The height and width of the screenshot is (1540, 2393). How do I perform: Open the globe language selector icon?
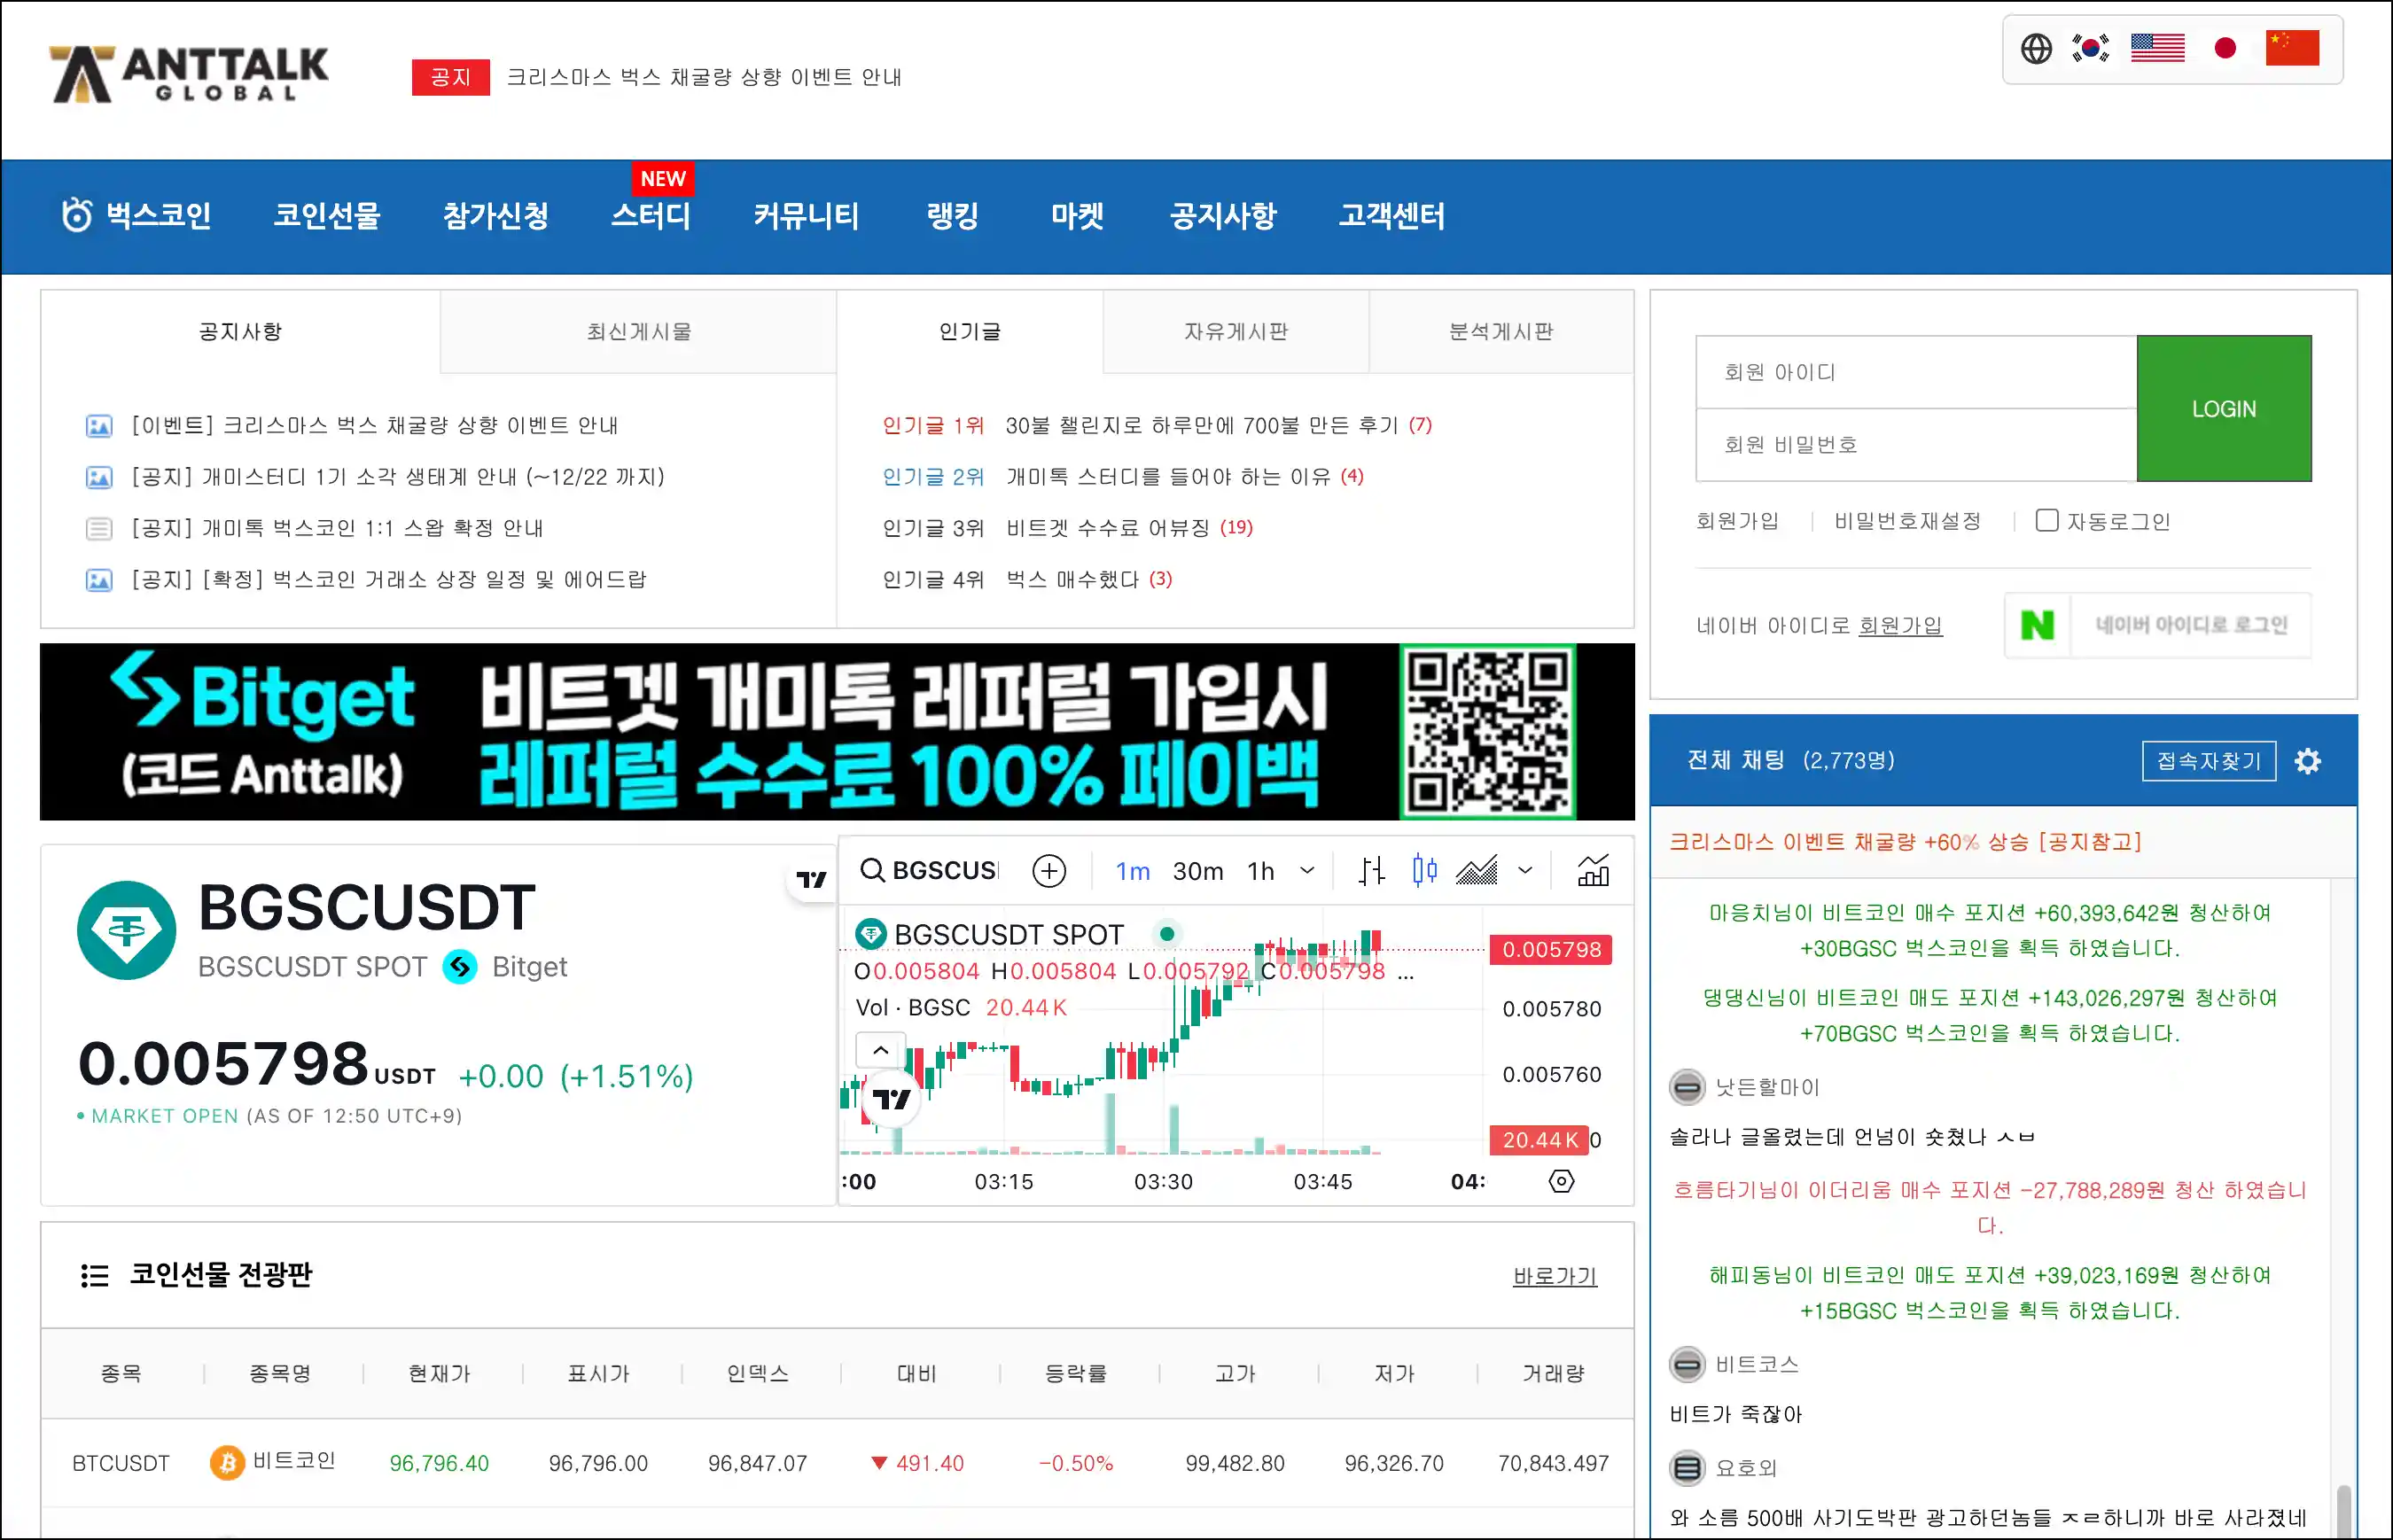(2036, 48)
